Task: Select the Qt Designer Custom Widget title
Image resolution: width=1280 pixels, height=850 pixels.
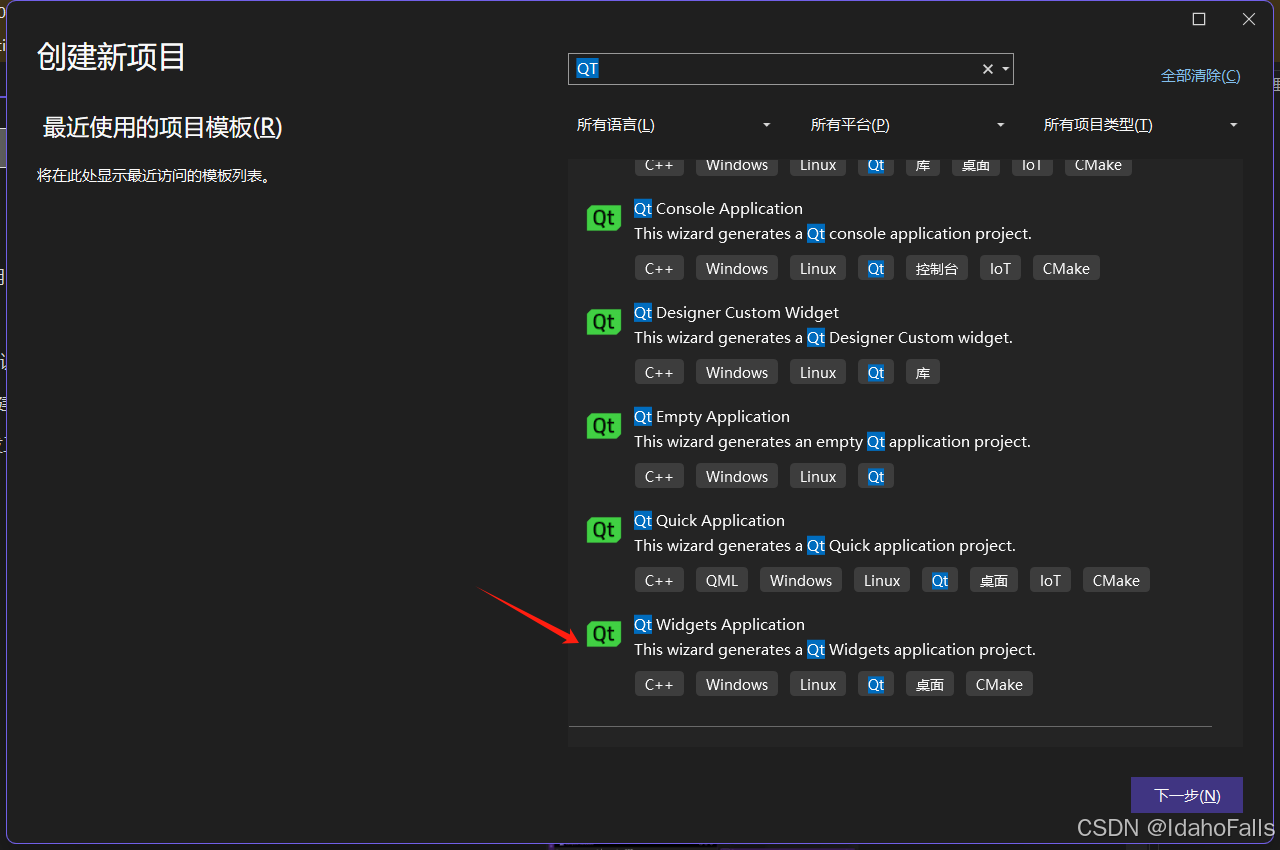Action: 736,312
